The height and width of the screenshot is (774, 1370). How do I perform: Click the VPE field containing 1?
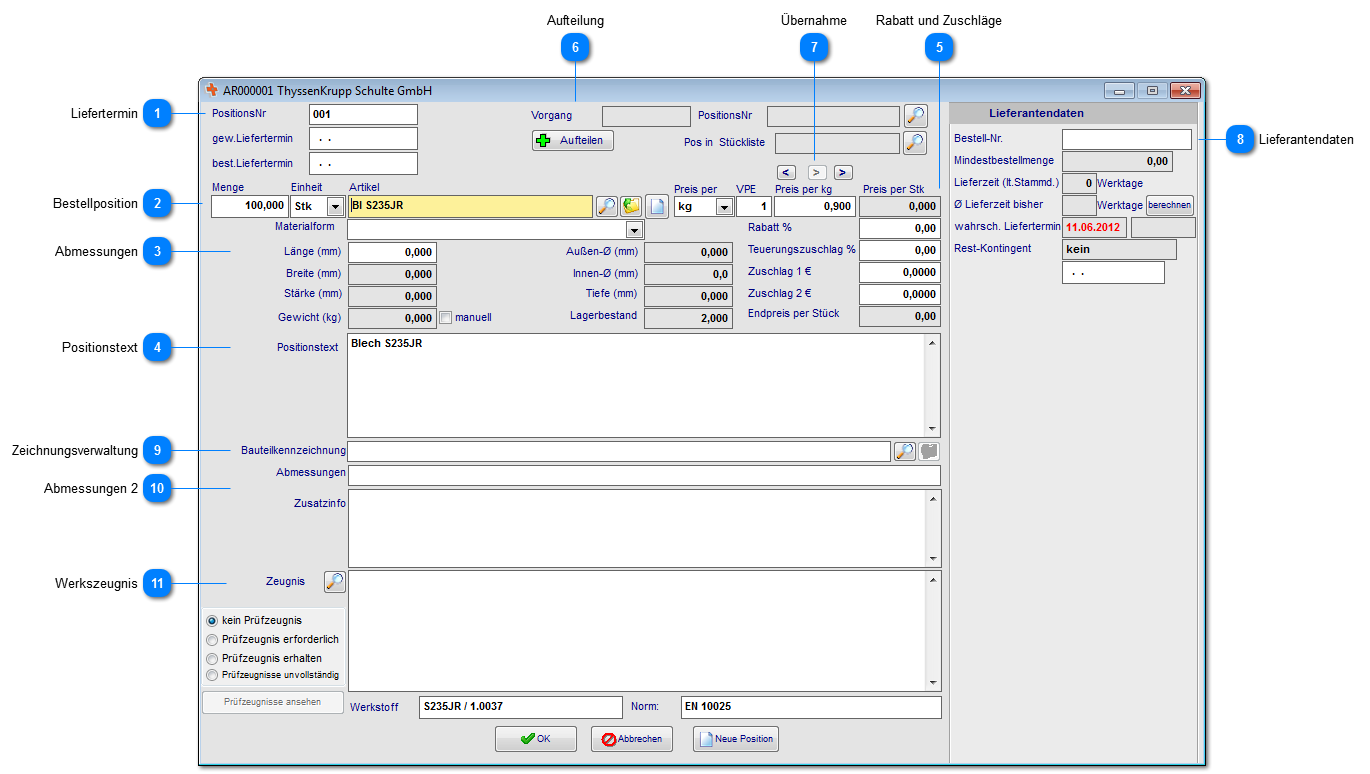(754, 207)
